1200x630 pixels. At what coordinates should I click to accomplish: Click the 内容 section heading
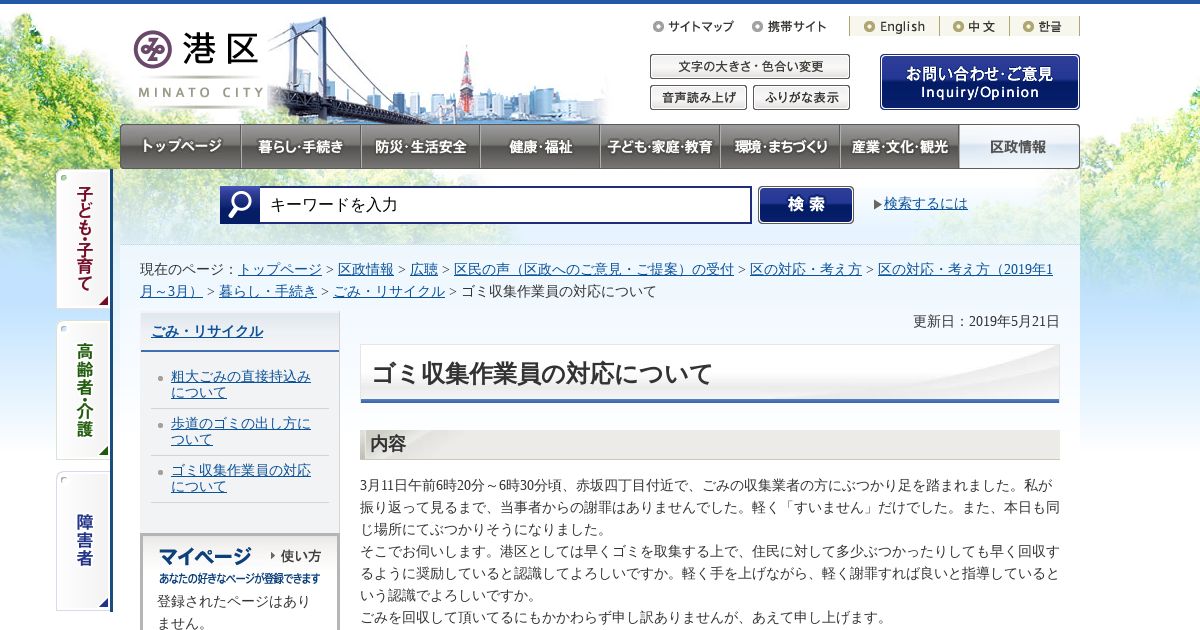coord(388,444)
